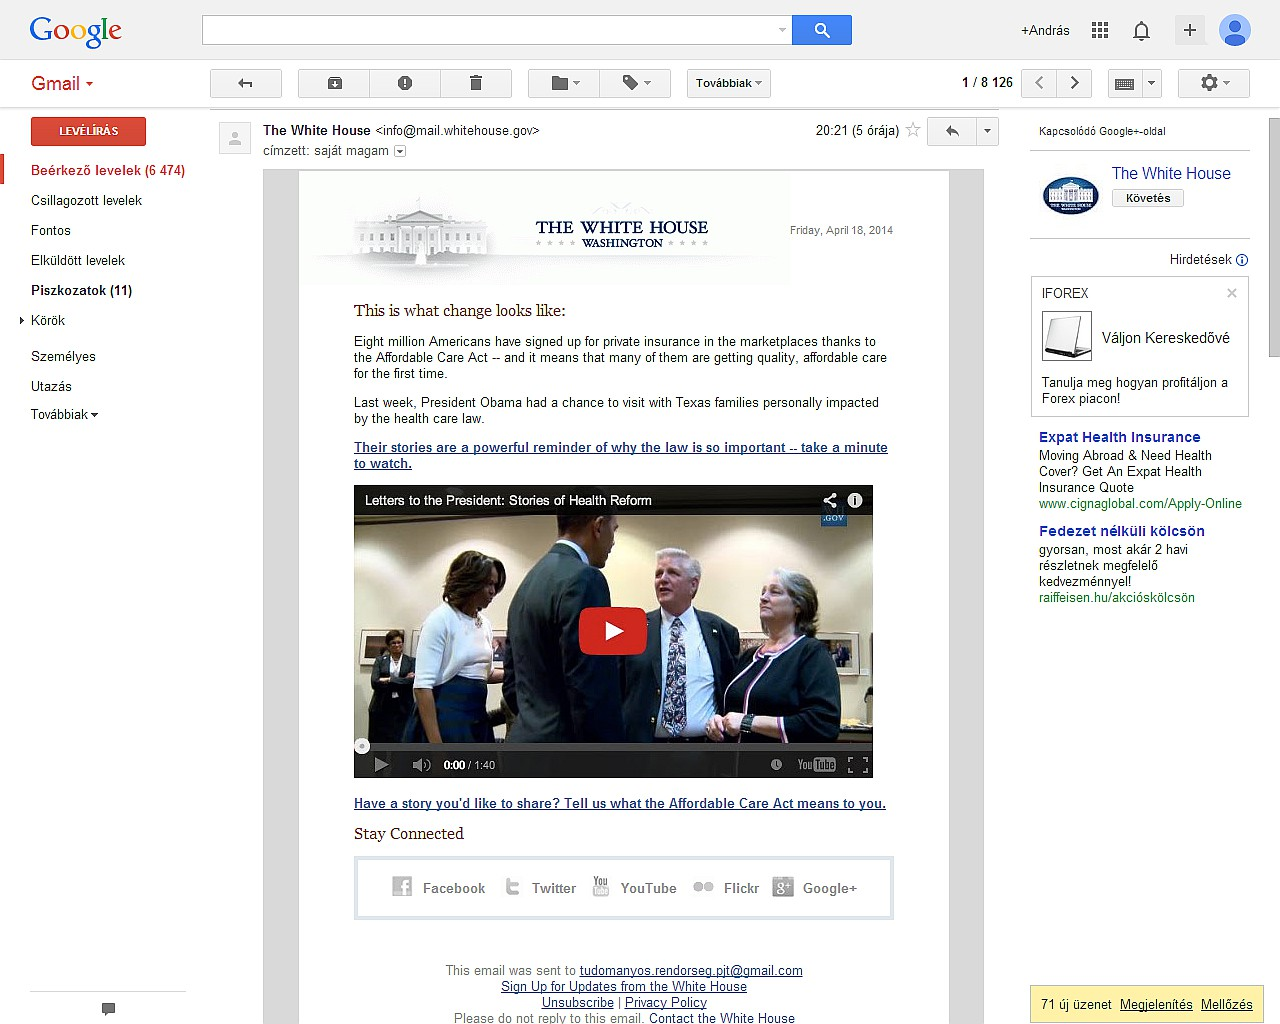
Task: Open the Move to folder dropdown
Action: (x=564, y=83)
